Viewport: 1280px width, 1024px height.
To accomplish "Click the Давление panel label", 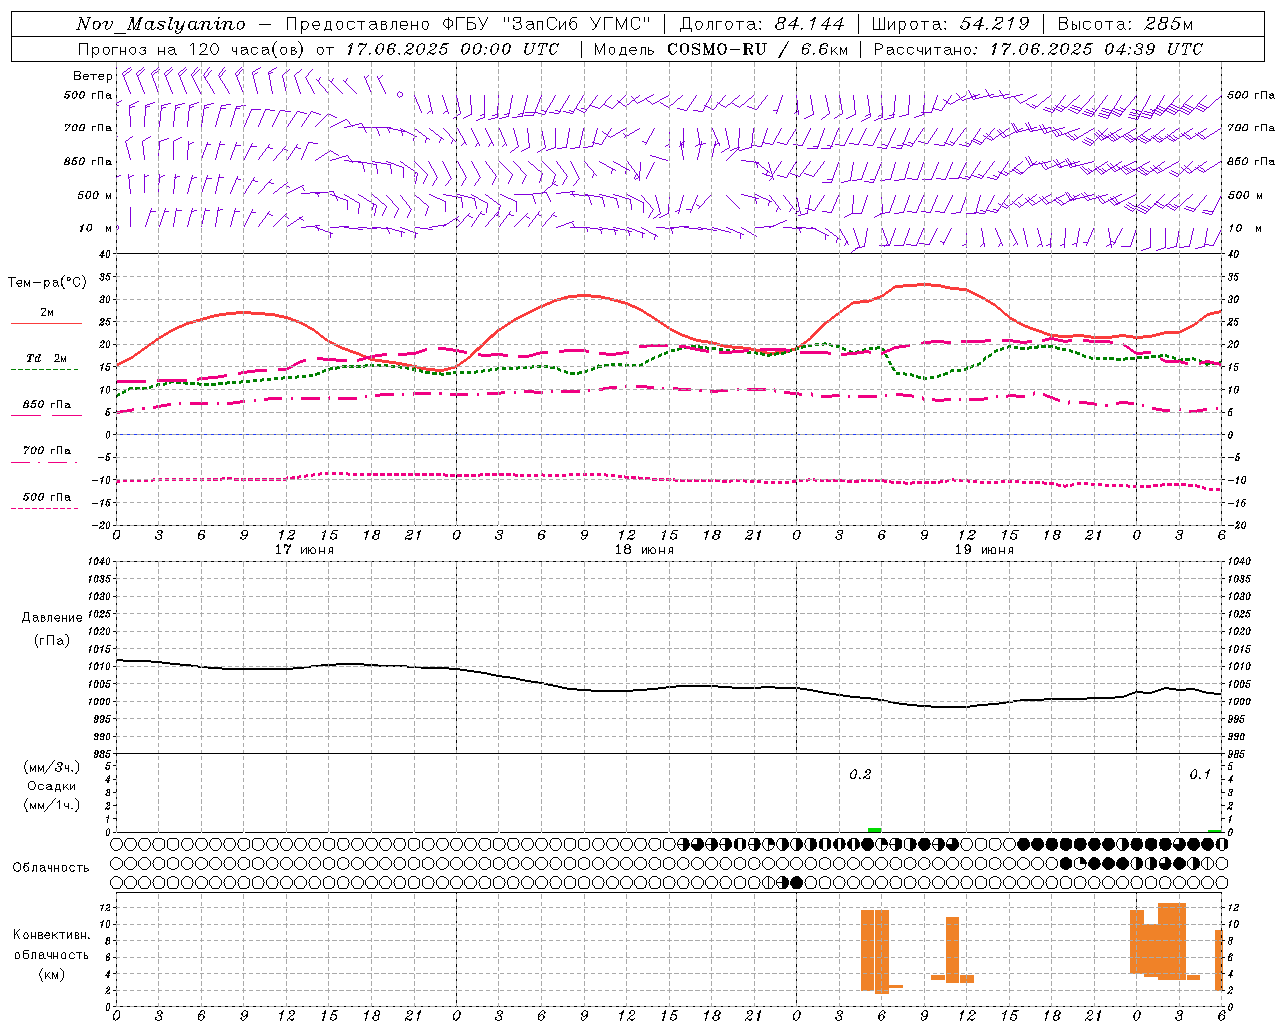I will pyautogui.click(x=52, y=618).
